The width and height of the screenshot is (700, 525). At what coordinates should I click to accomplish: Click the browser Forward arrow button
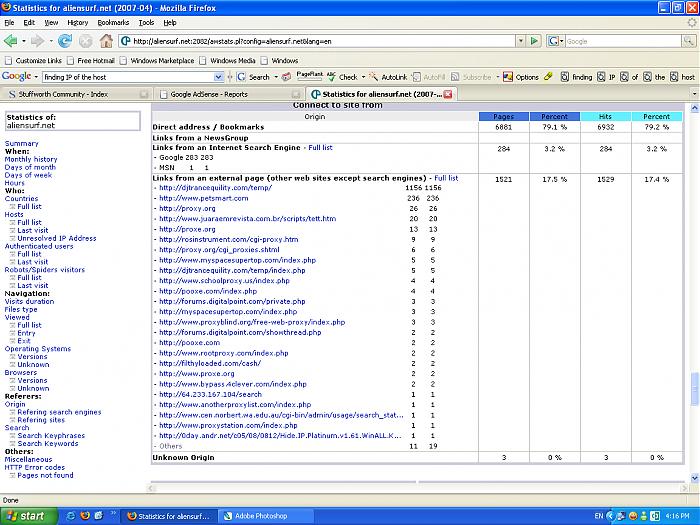coord(38,41)
